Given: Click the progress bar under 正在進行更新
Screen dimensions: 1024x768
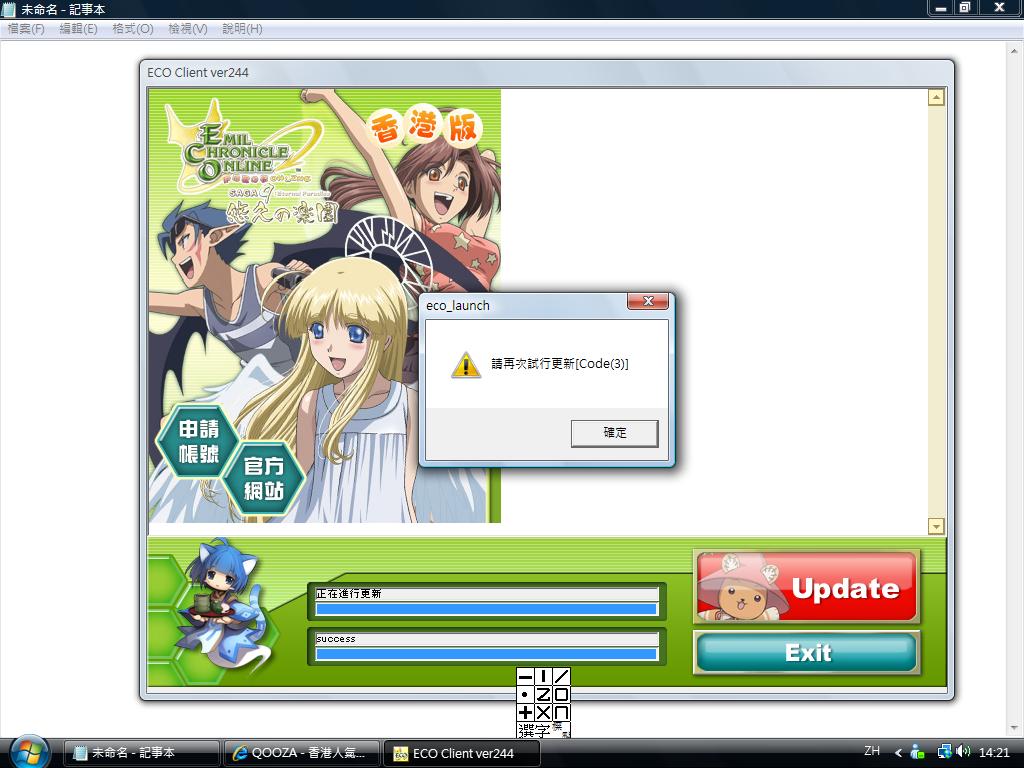Looking at the screenshot, I should (x=487, y=609).
